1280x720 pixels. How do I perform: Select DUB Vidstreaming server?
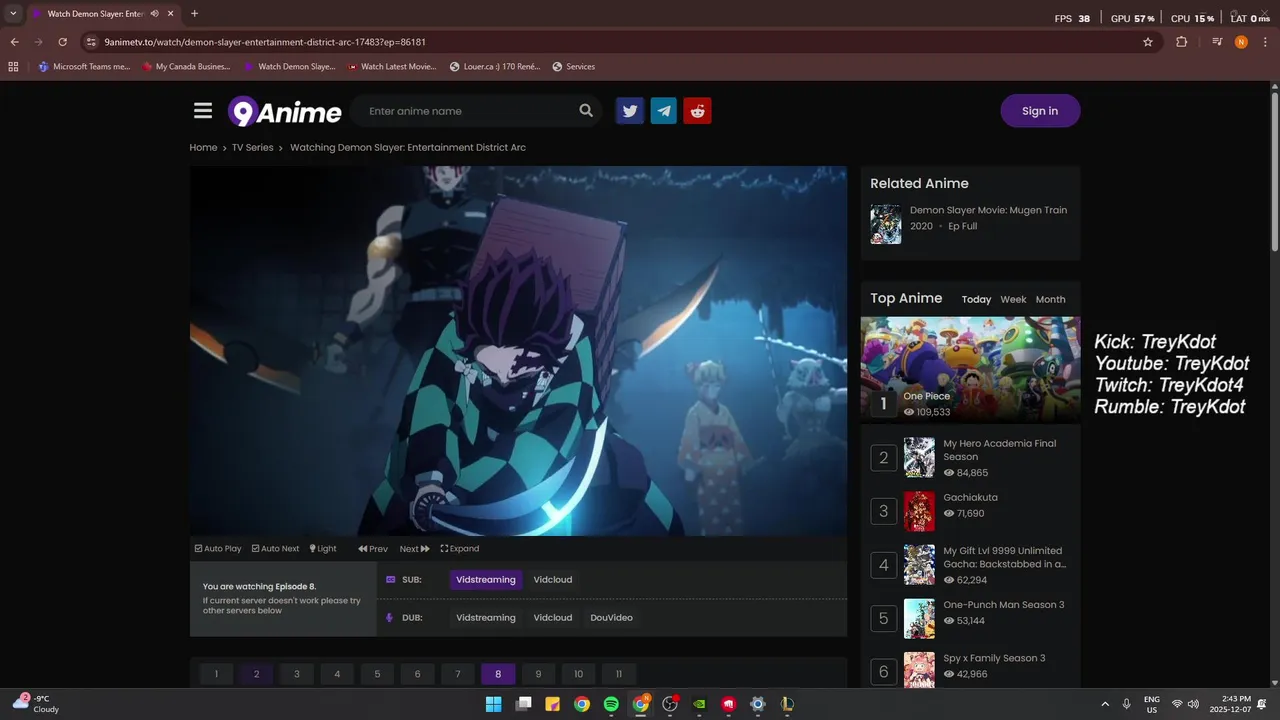tap(486, 618)
